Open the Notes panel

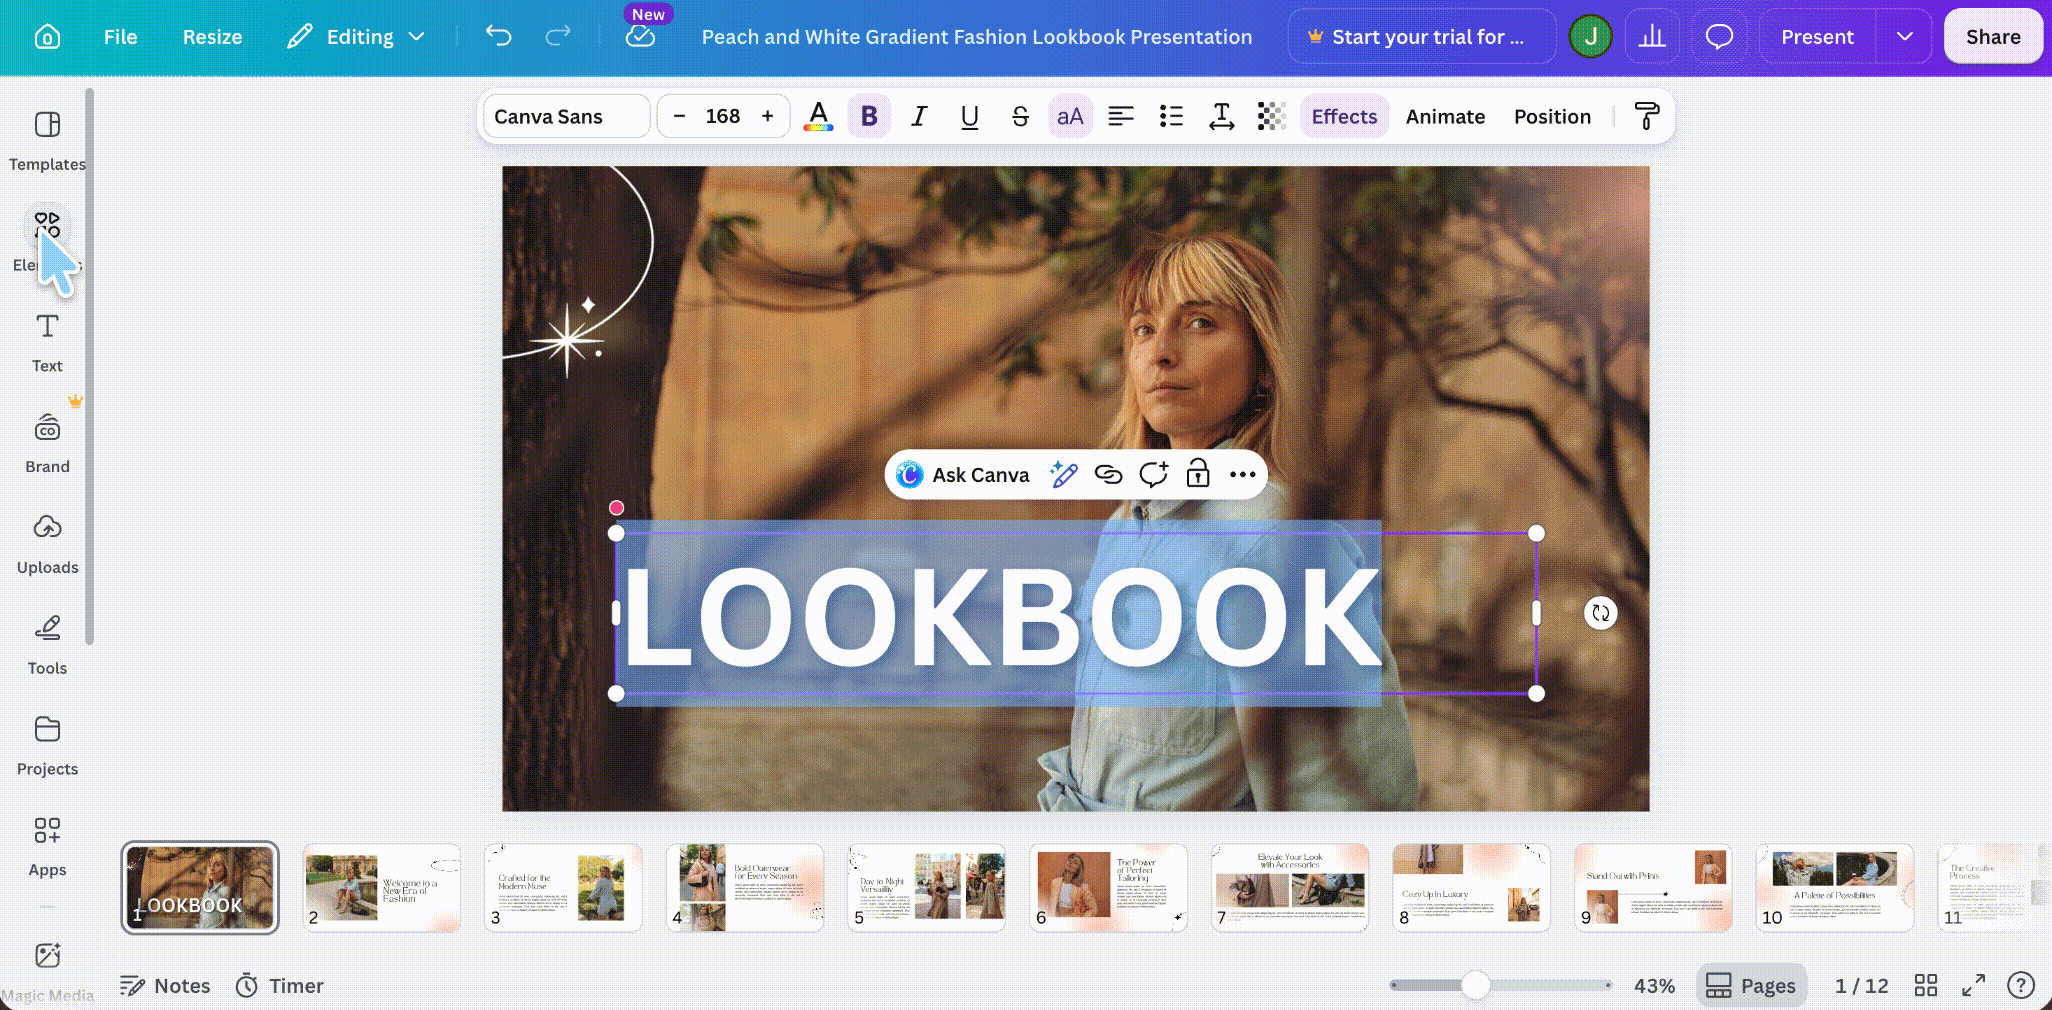pyautogui.click(x=165, y=986)
